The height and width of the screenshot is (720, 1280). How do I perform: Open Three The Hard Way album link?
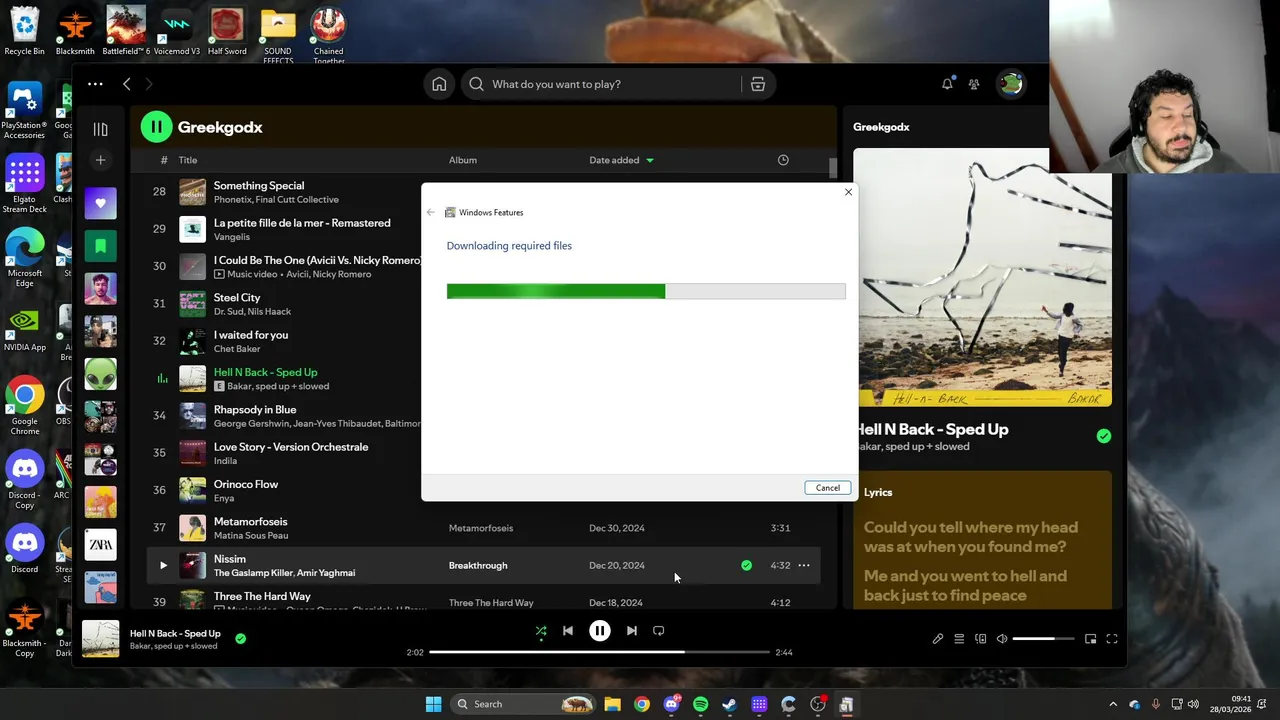[491, 602]
